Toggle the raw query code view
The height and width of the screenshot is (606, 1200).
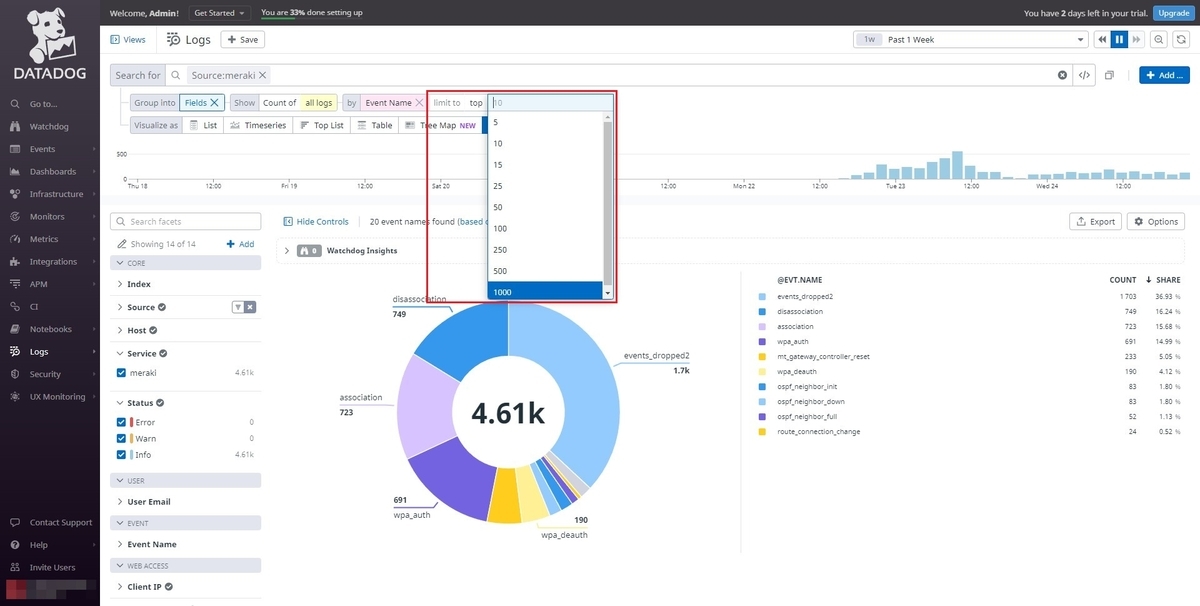1083,75
